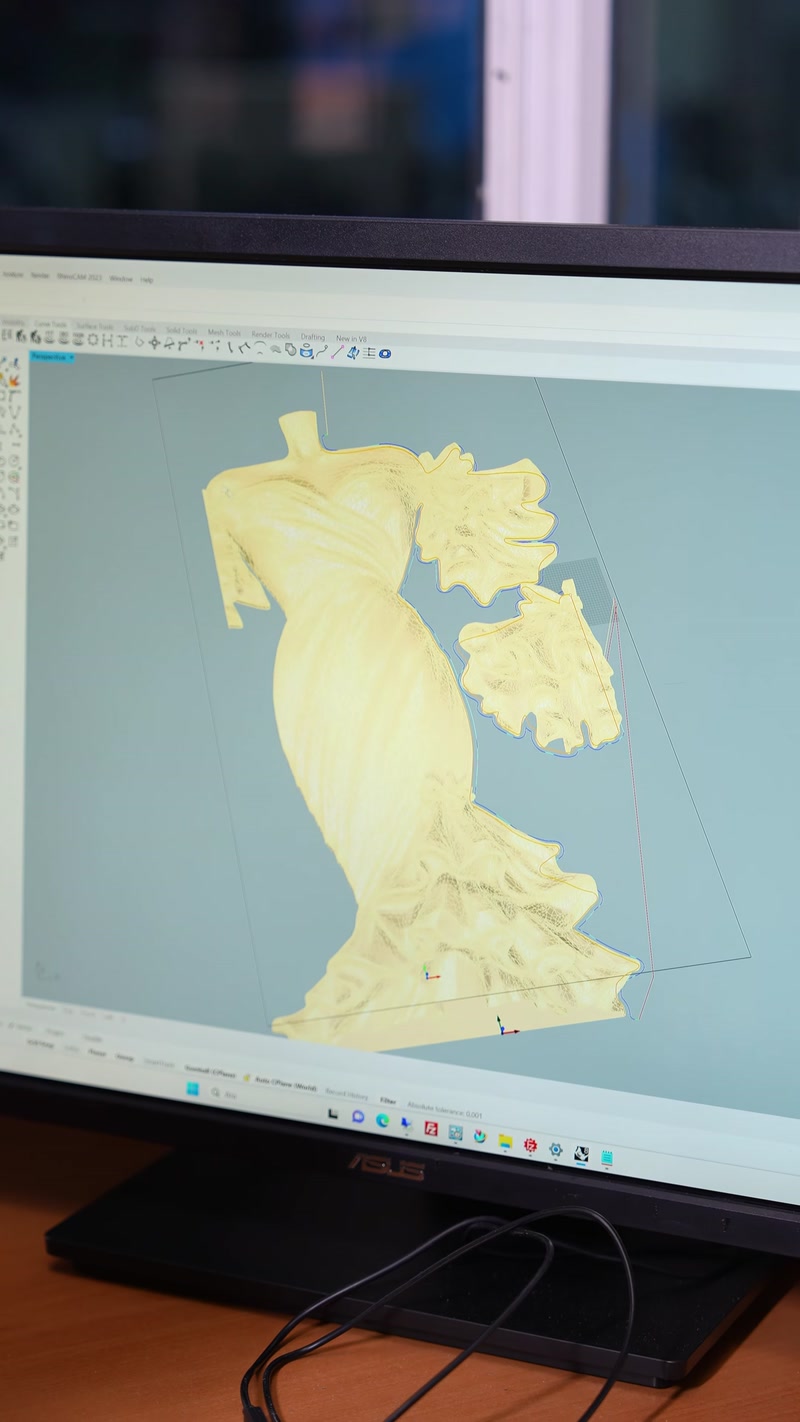
Task: Toggle Record History in status bar
Action: (347, 1094)
